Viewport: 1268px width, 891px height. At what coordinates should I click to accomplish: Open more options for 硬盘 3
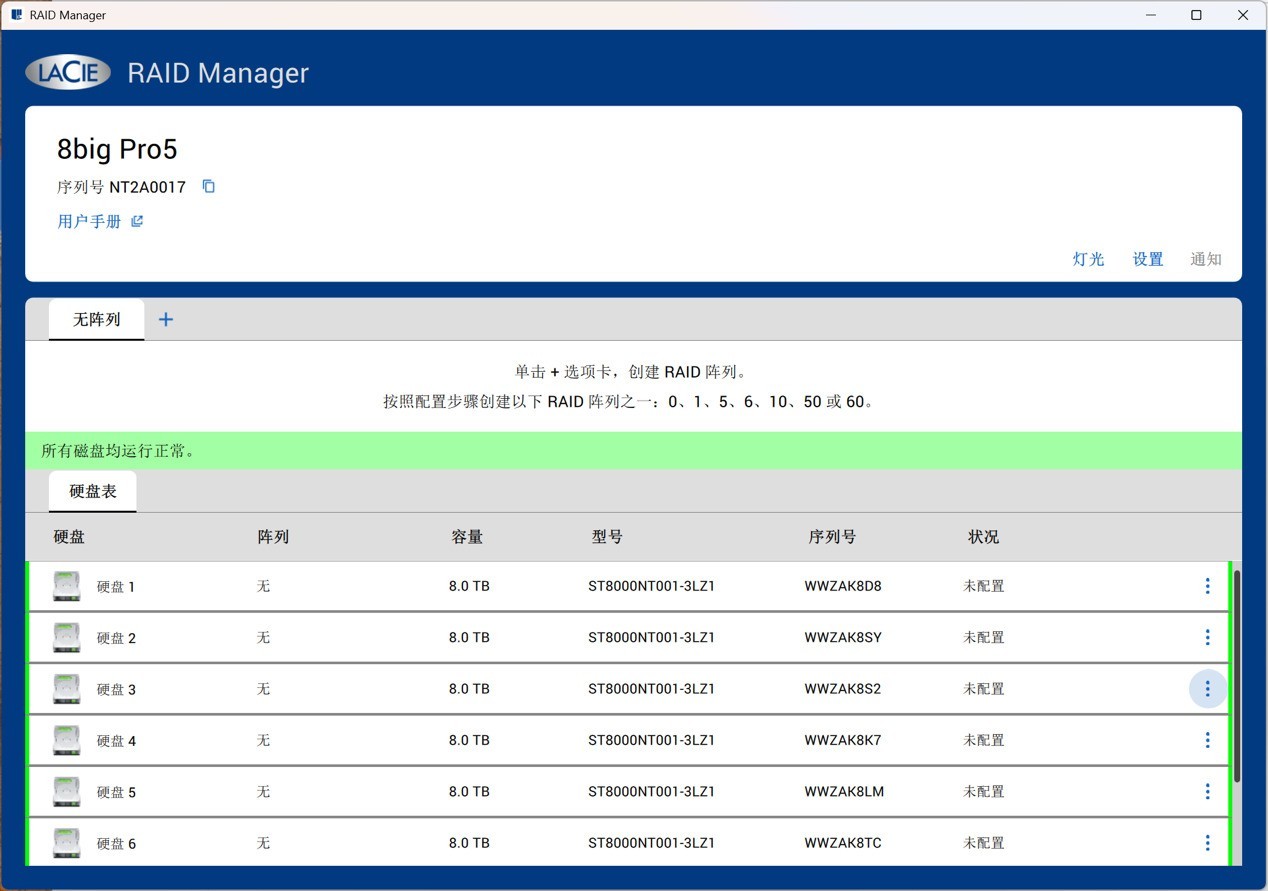coord(1207,689)
